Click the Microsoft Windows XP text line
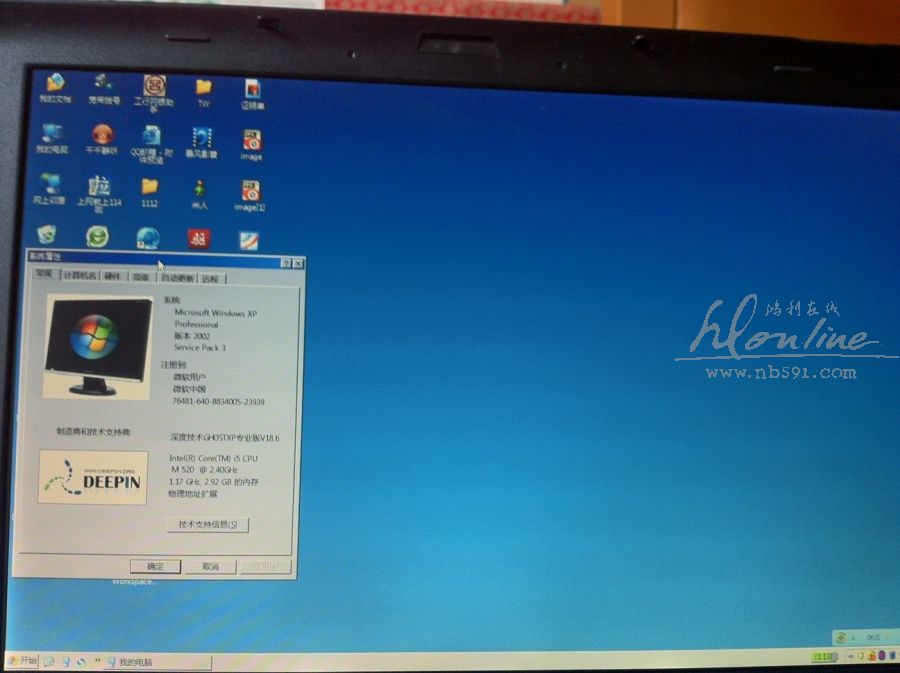 pos(215,313)
